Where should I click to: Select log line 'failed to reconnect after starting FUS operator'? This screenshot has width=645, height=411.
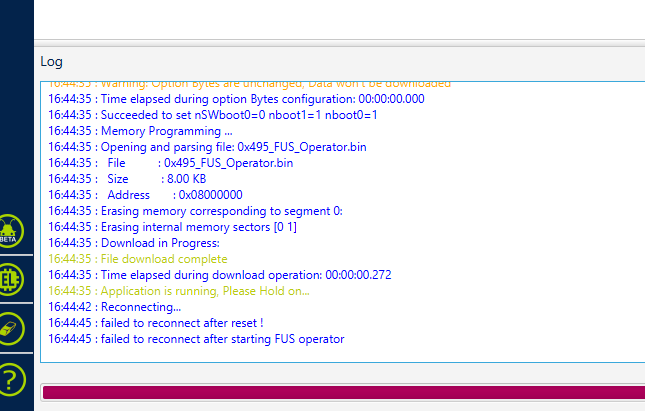pos(196,339)
